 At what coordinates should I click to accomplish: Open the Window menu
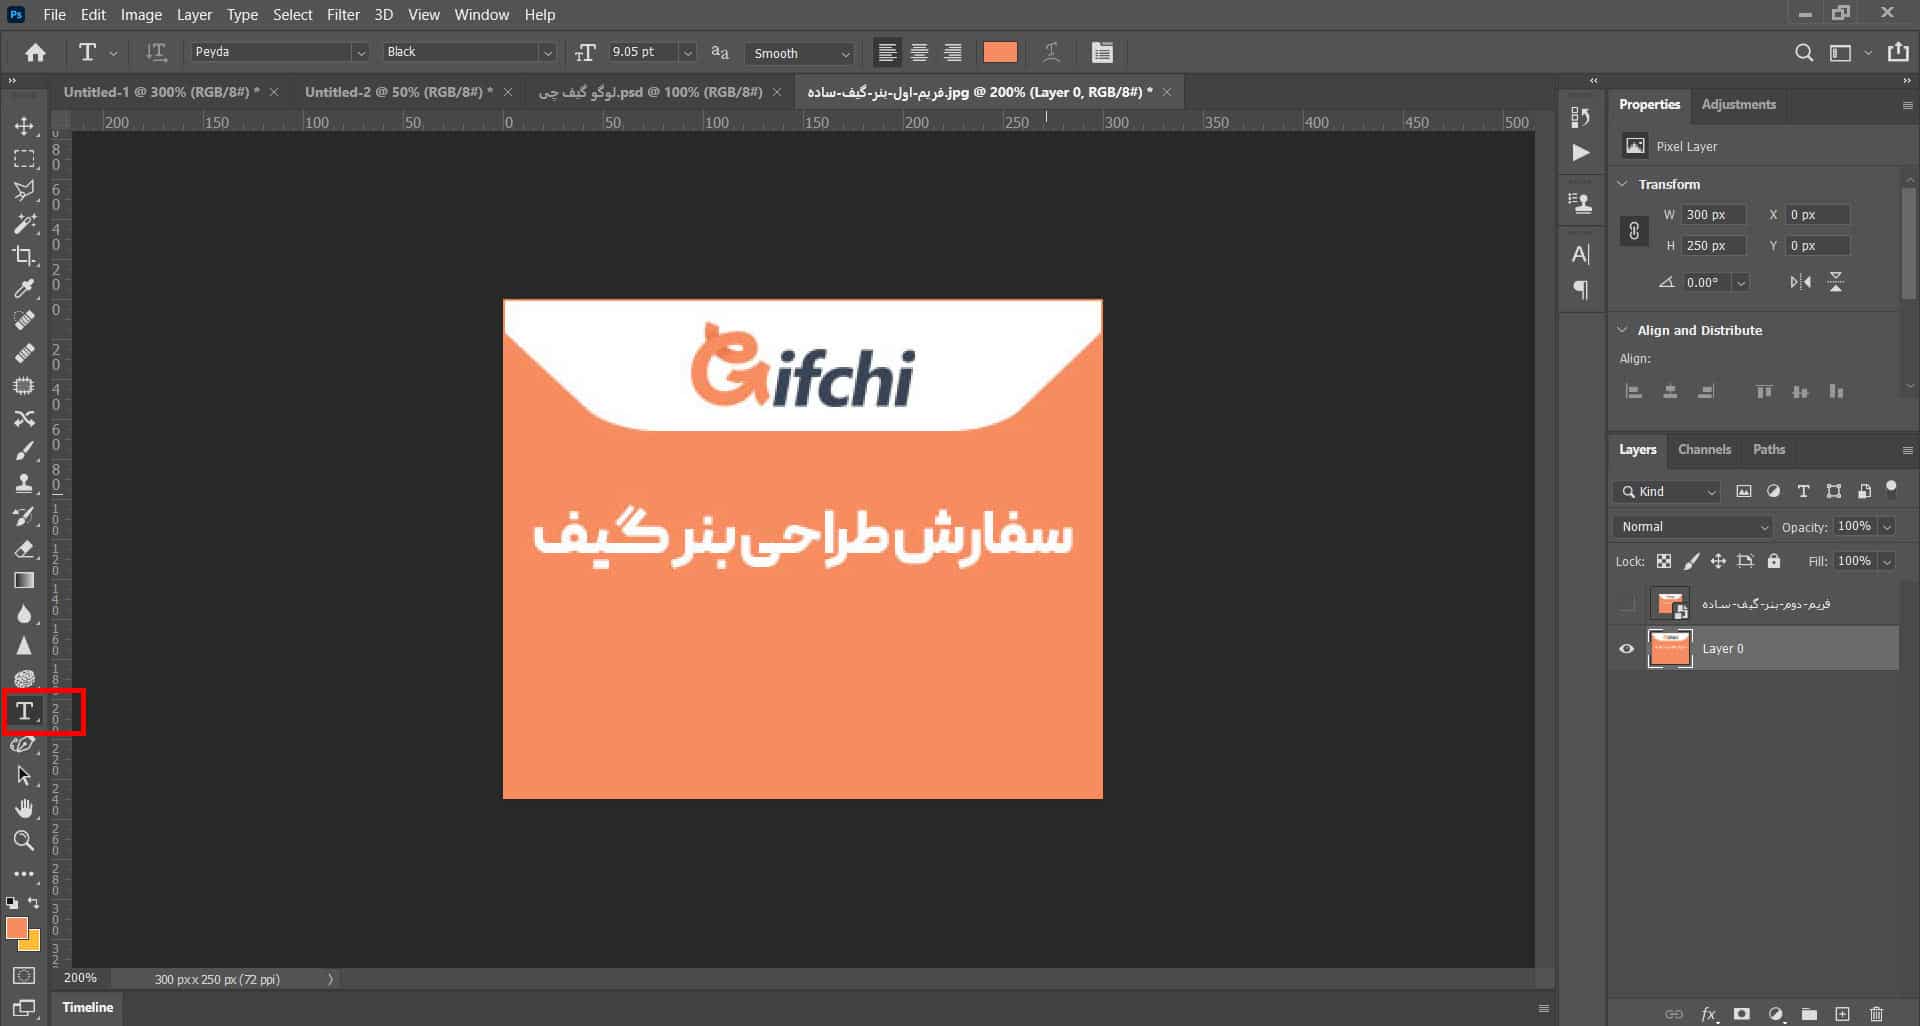481,14
